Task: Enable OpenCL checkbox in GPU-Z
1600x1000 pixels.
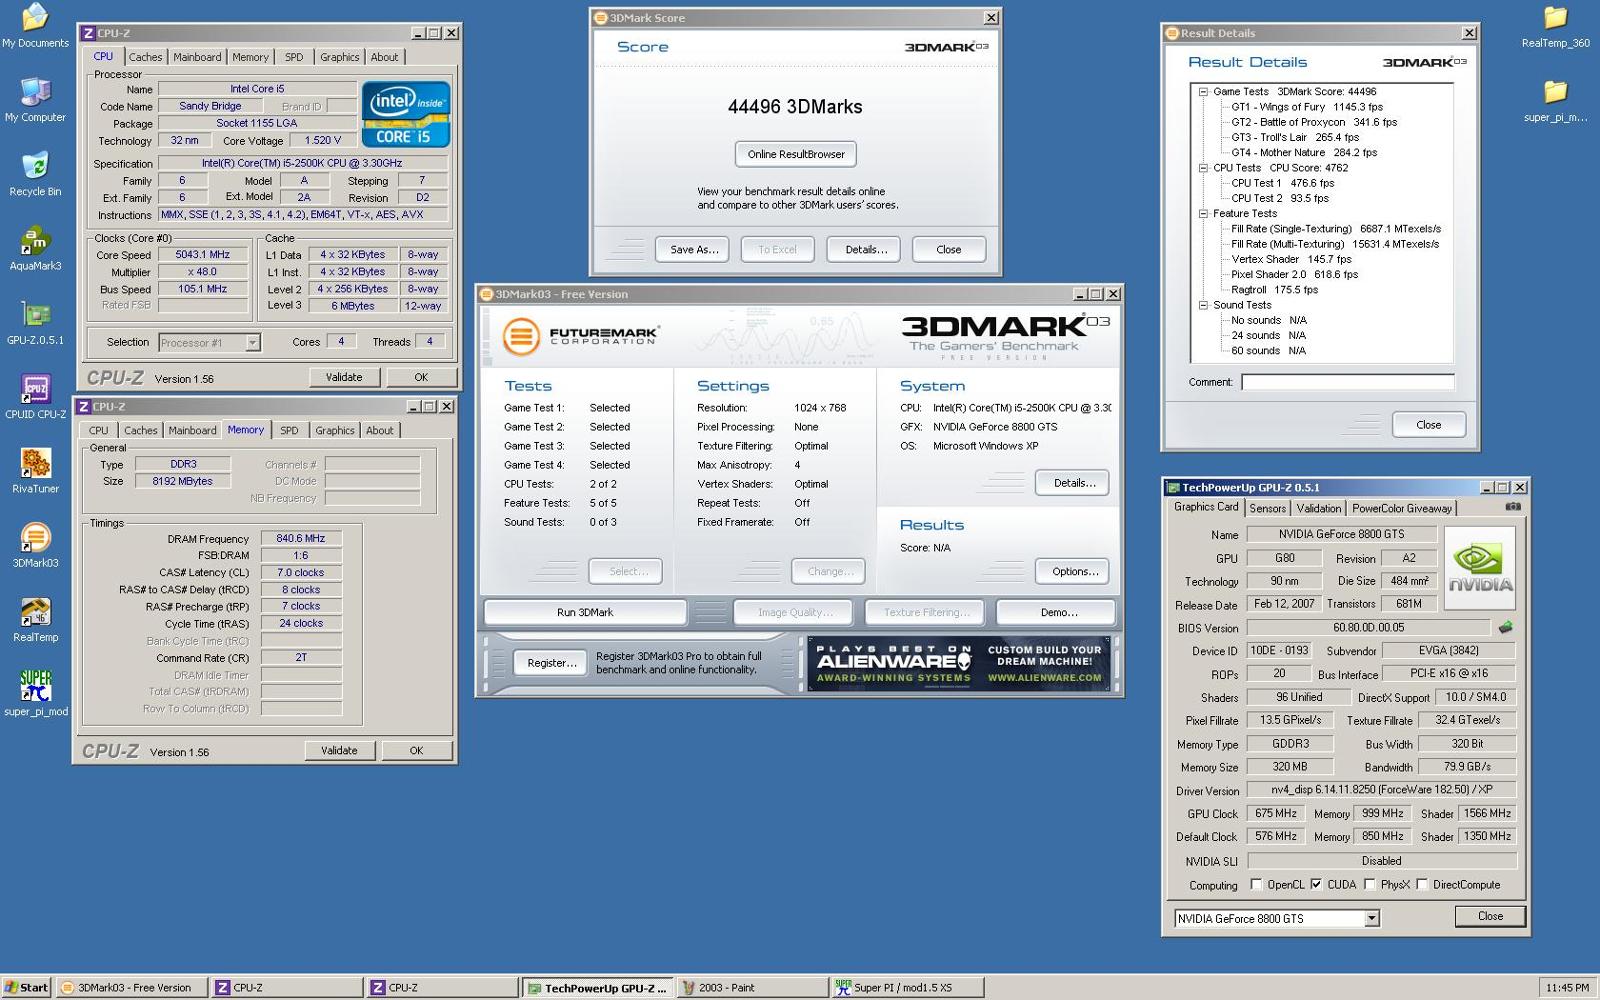Action: [1257, 884]
